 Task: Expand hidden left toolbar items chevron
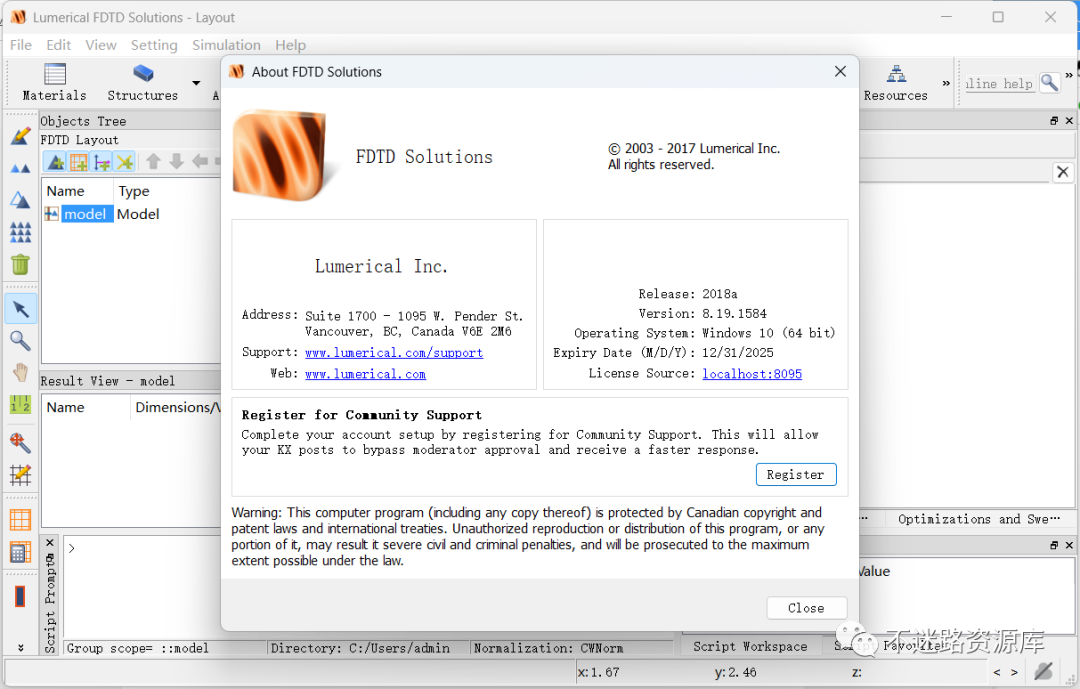(21, 648)
